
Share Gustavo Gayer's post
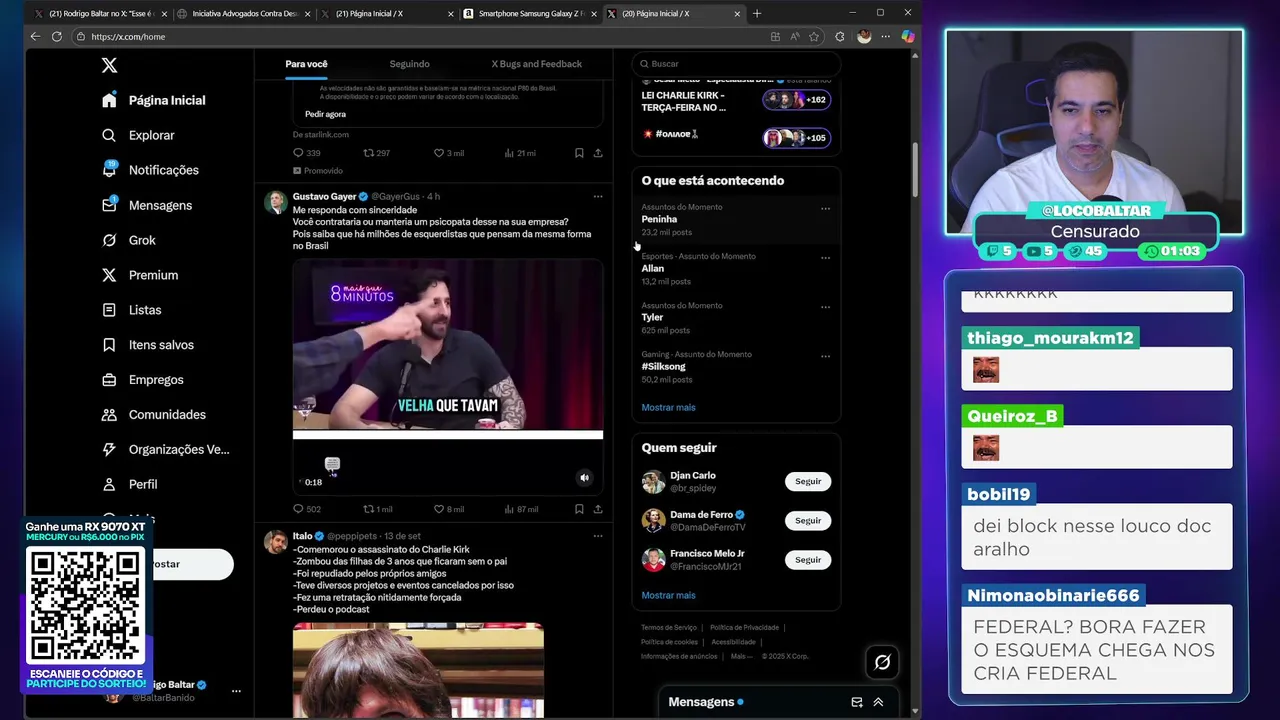tap(598, 509)
